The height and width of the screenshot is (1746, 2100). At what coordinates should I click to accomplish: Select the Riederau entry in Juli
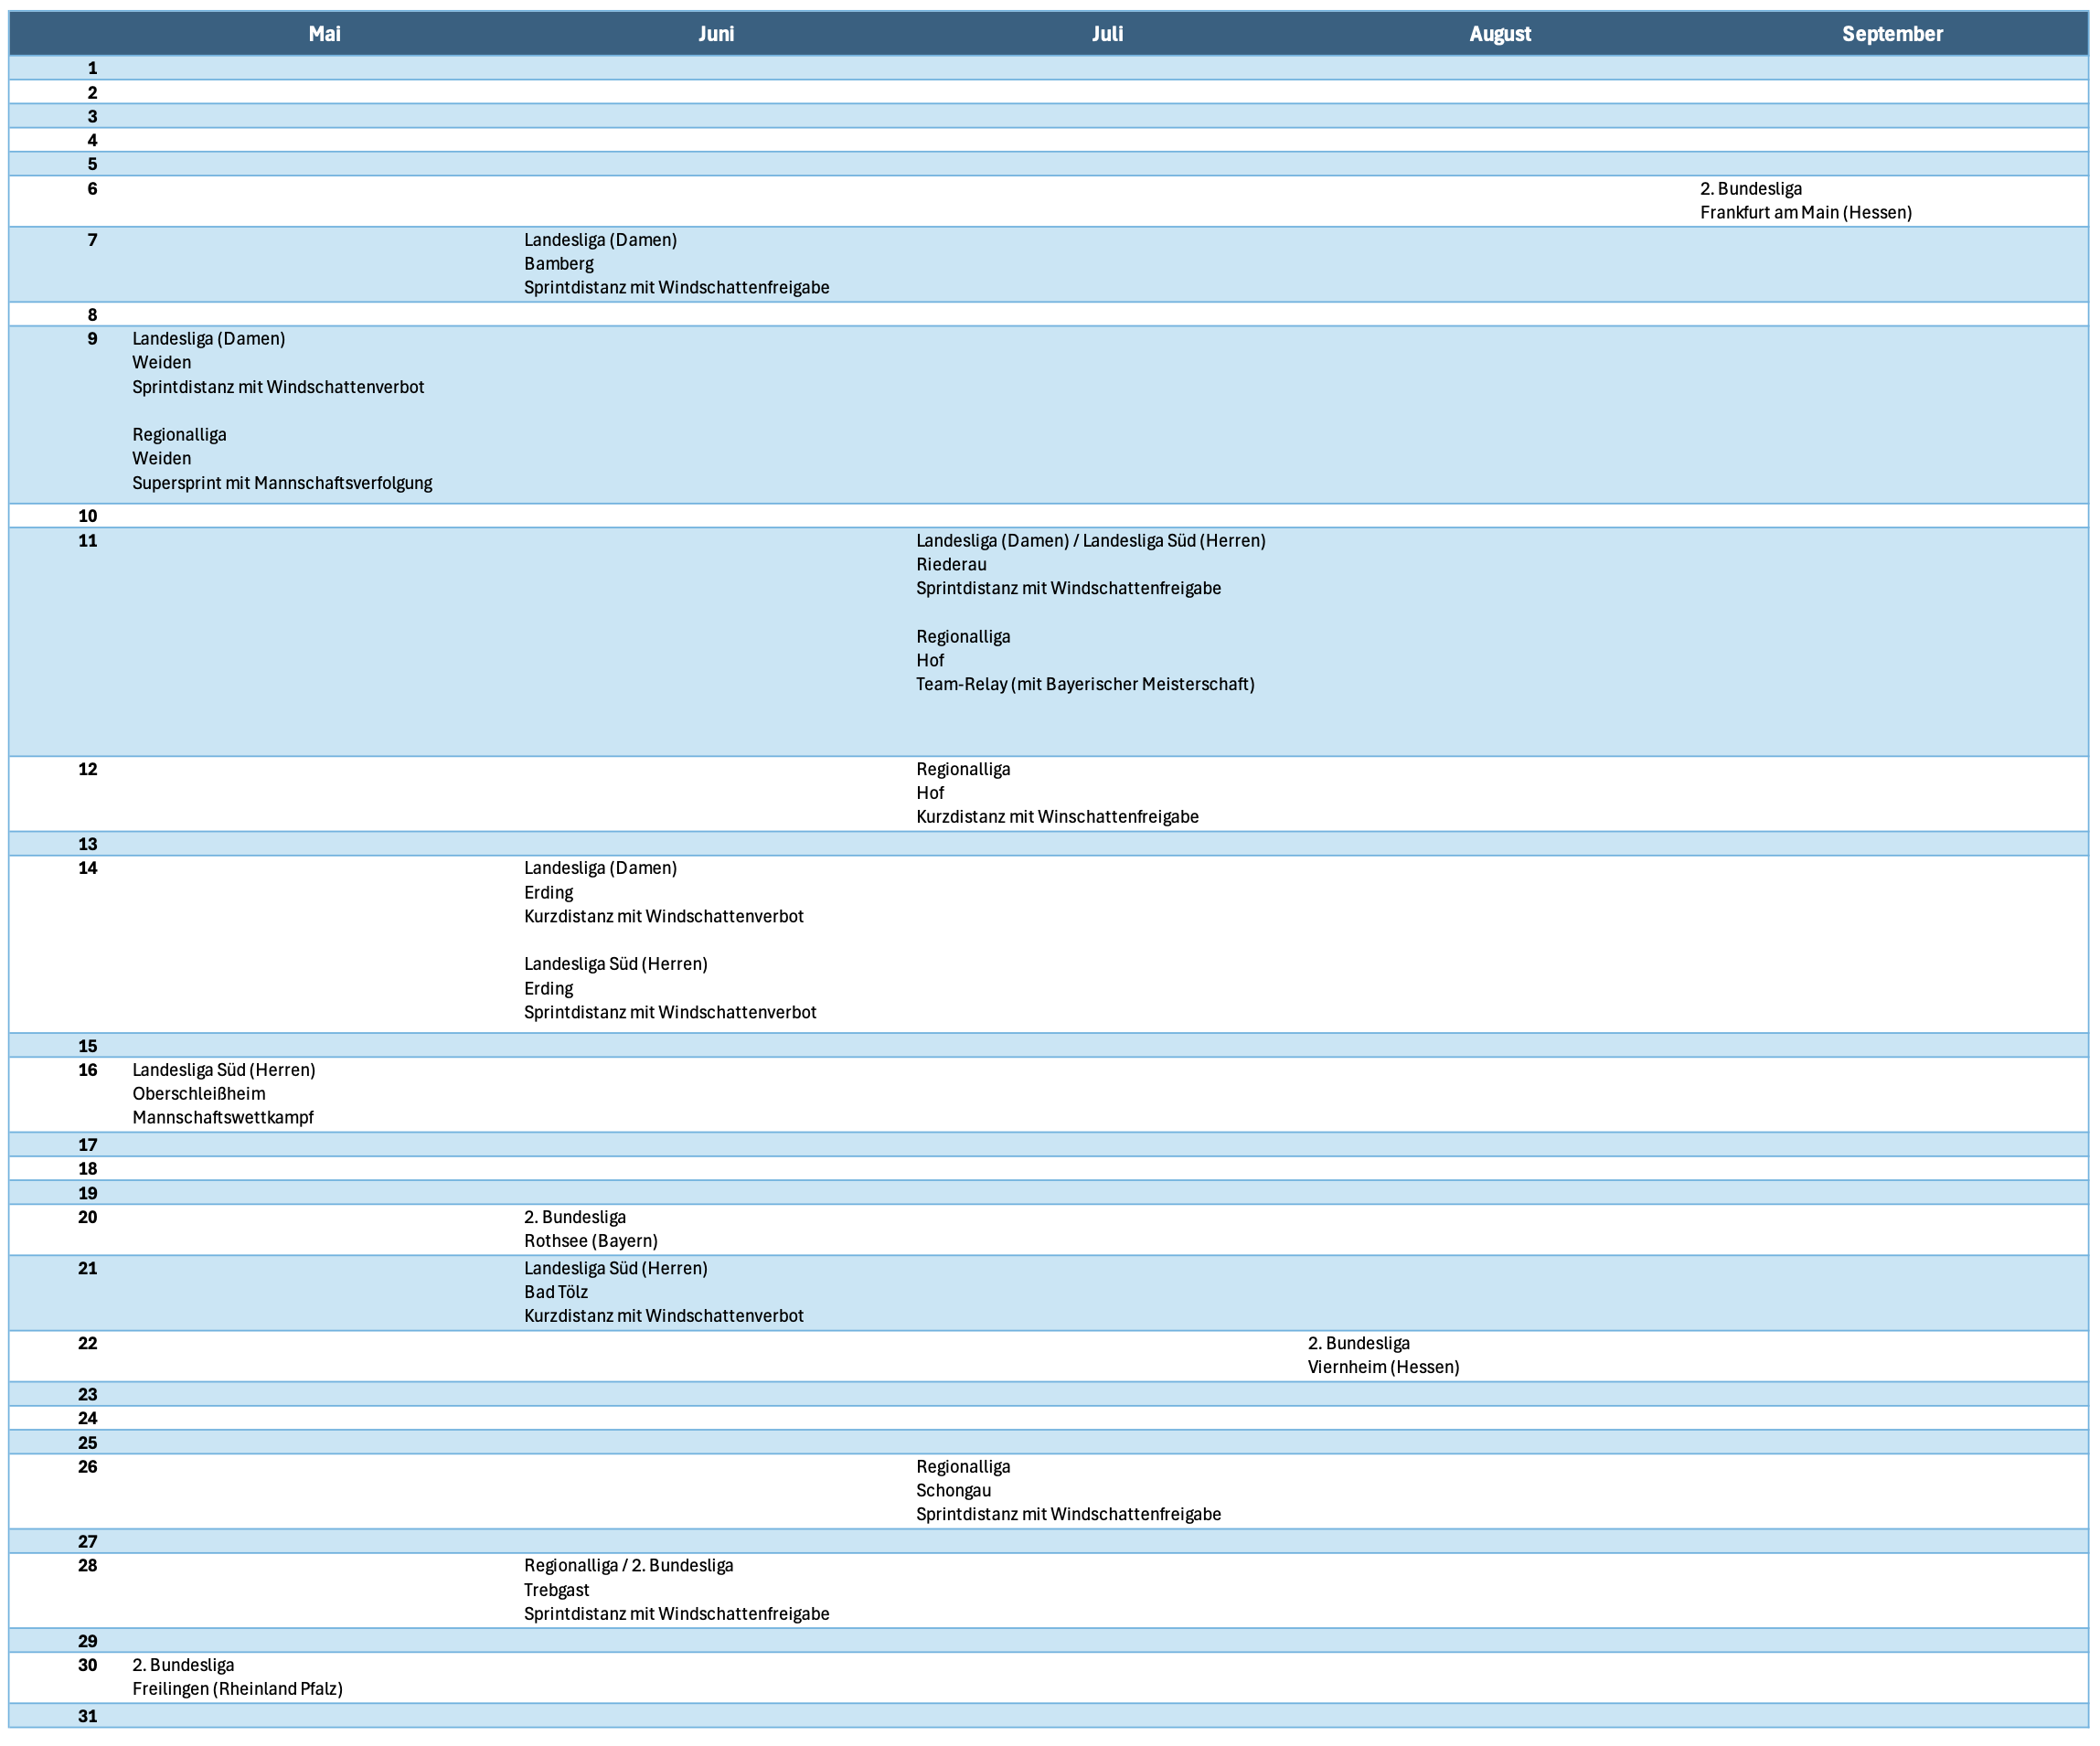pos(950,564)
